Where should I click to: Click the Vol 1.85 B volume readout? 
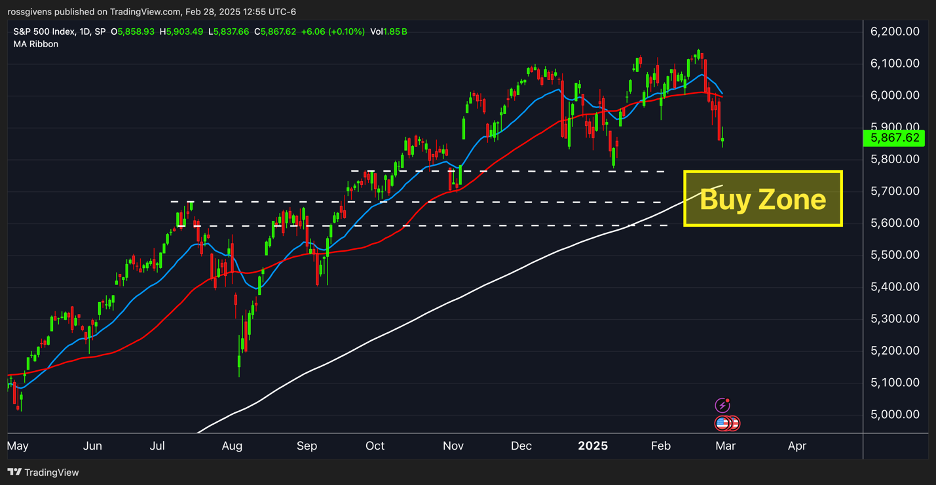point(389,32)
